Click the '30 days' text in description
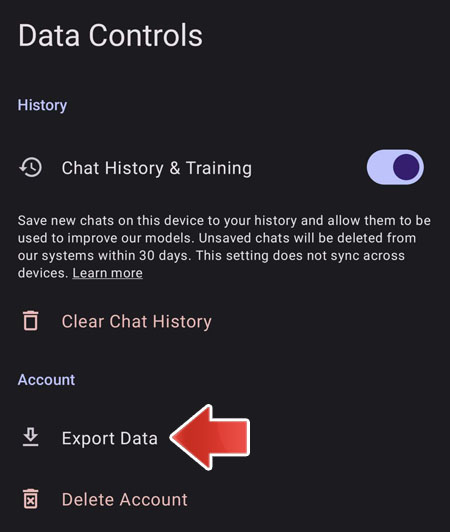Viewport: 450px width, 532px height. 163,255
